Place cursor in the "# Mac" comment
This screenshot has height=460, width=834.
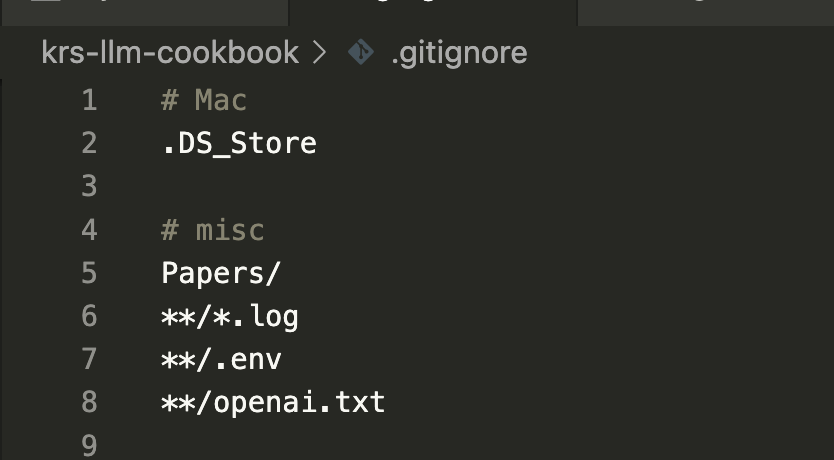click(204, 100)
